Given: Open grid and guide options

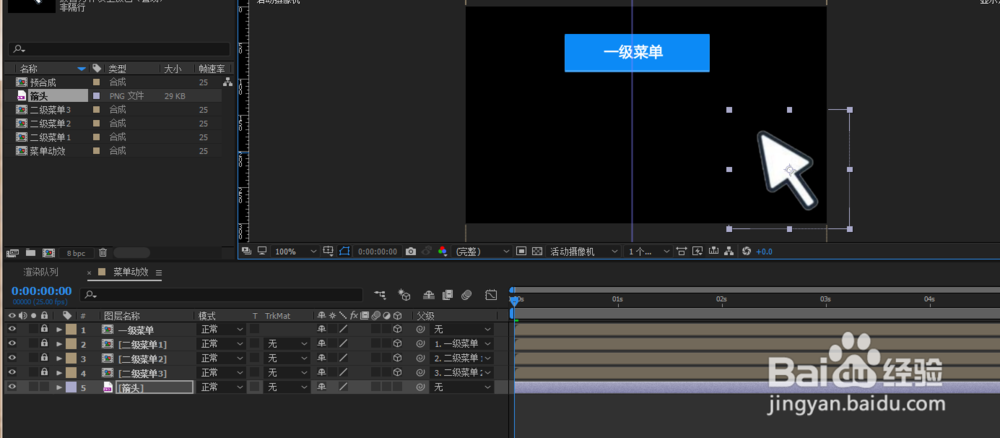Looking at the screenshot, I should [x=328, y=251].
